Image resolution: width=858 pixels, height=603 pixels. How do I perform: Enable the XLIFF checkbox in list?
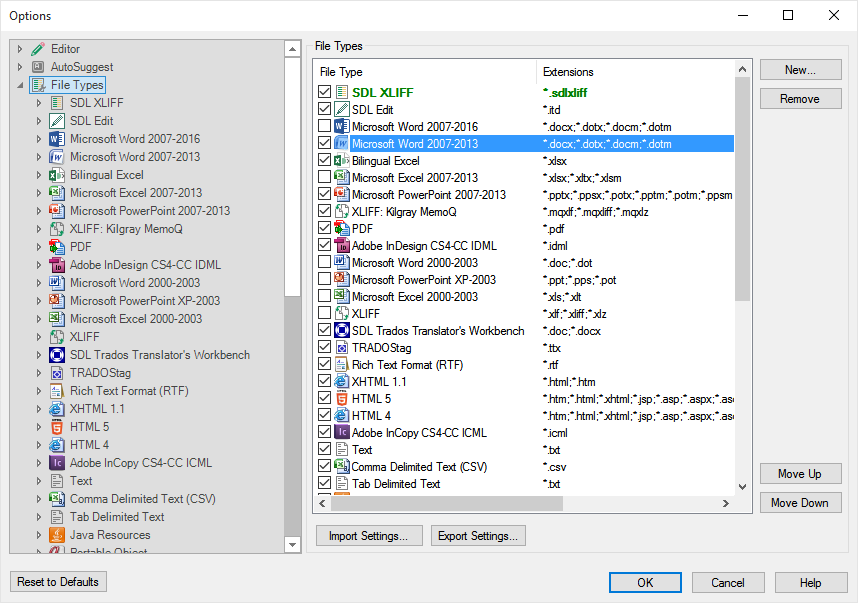point(324,313)
